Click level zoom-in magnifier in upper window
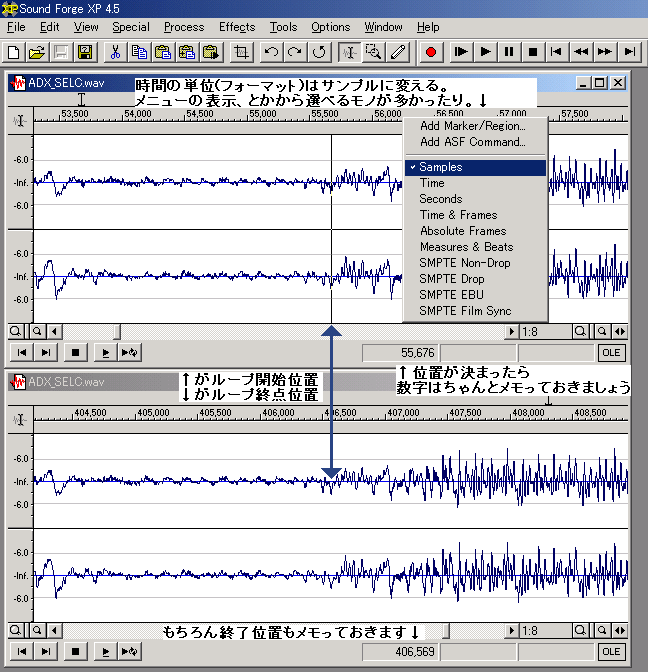This screenshot has height=672, width=648. (x=15, y=332)
